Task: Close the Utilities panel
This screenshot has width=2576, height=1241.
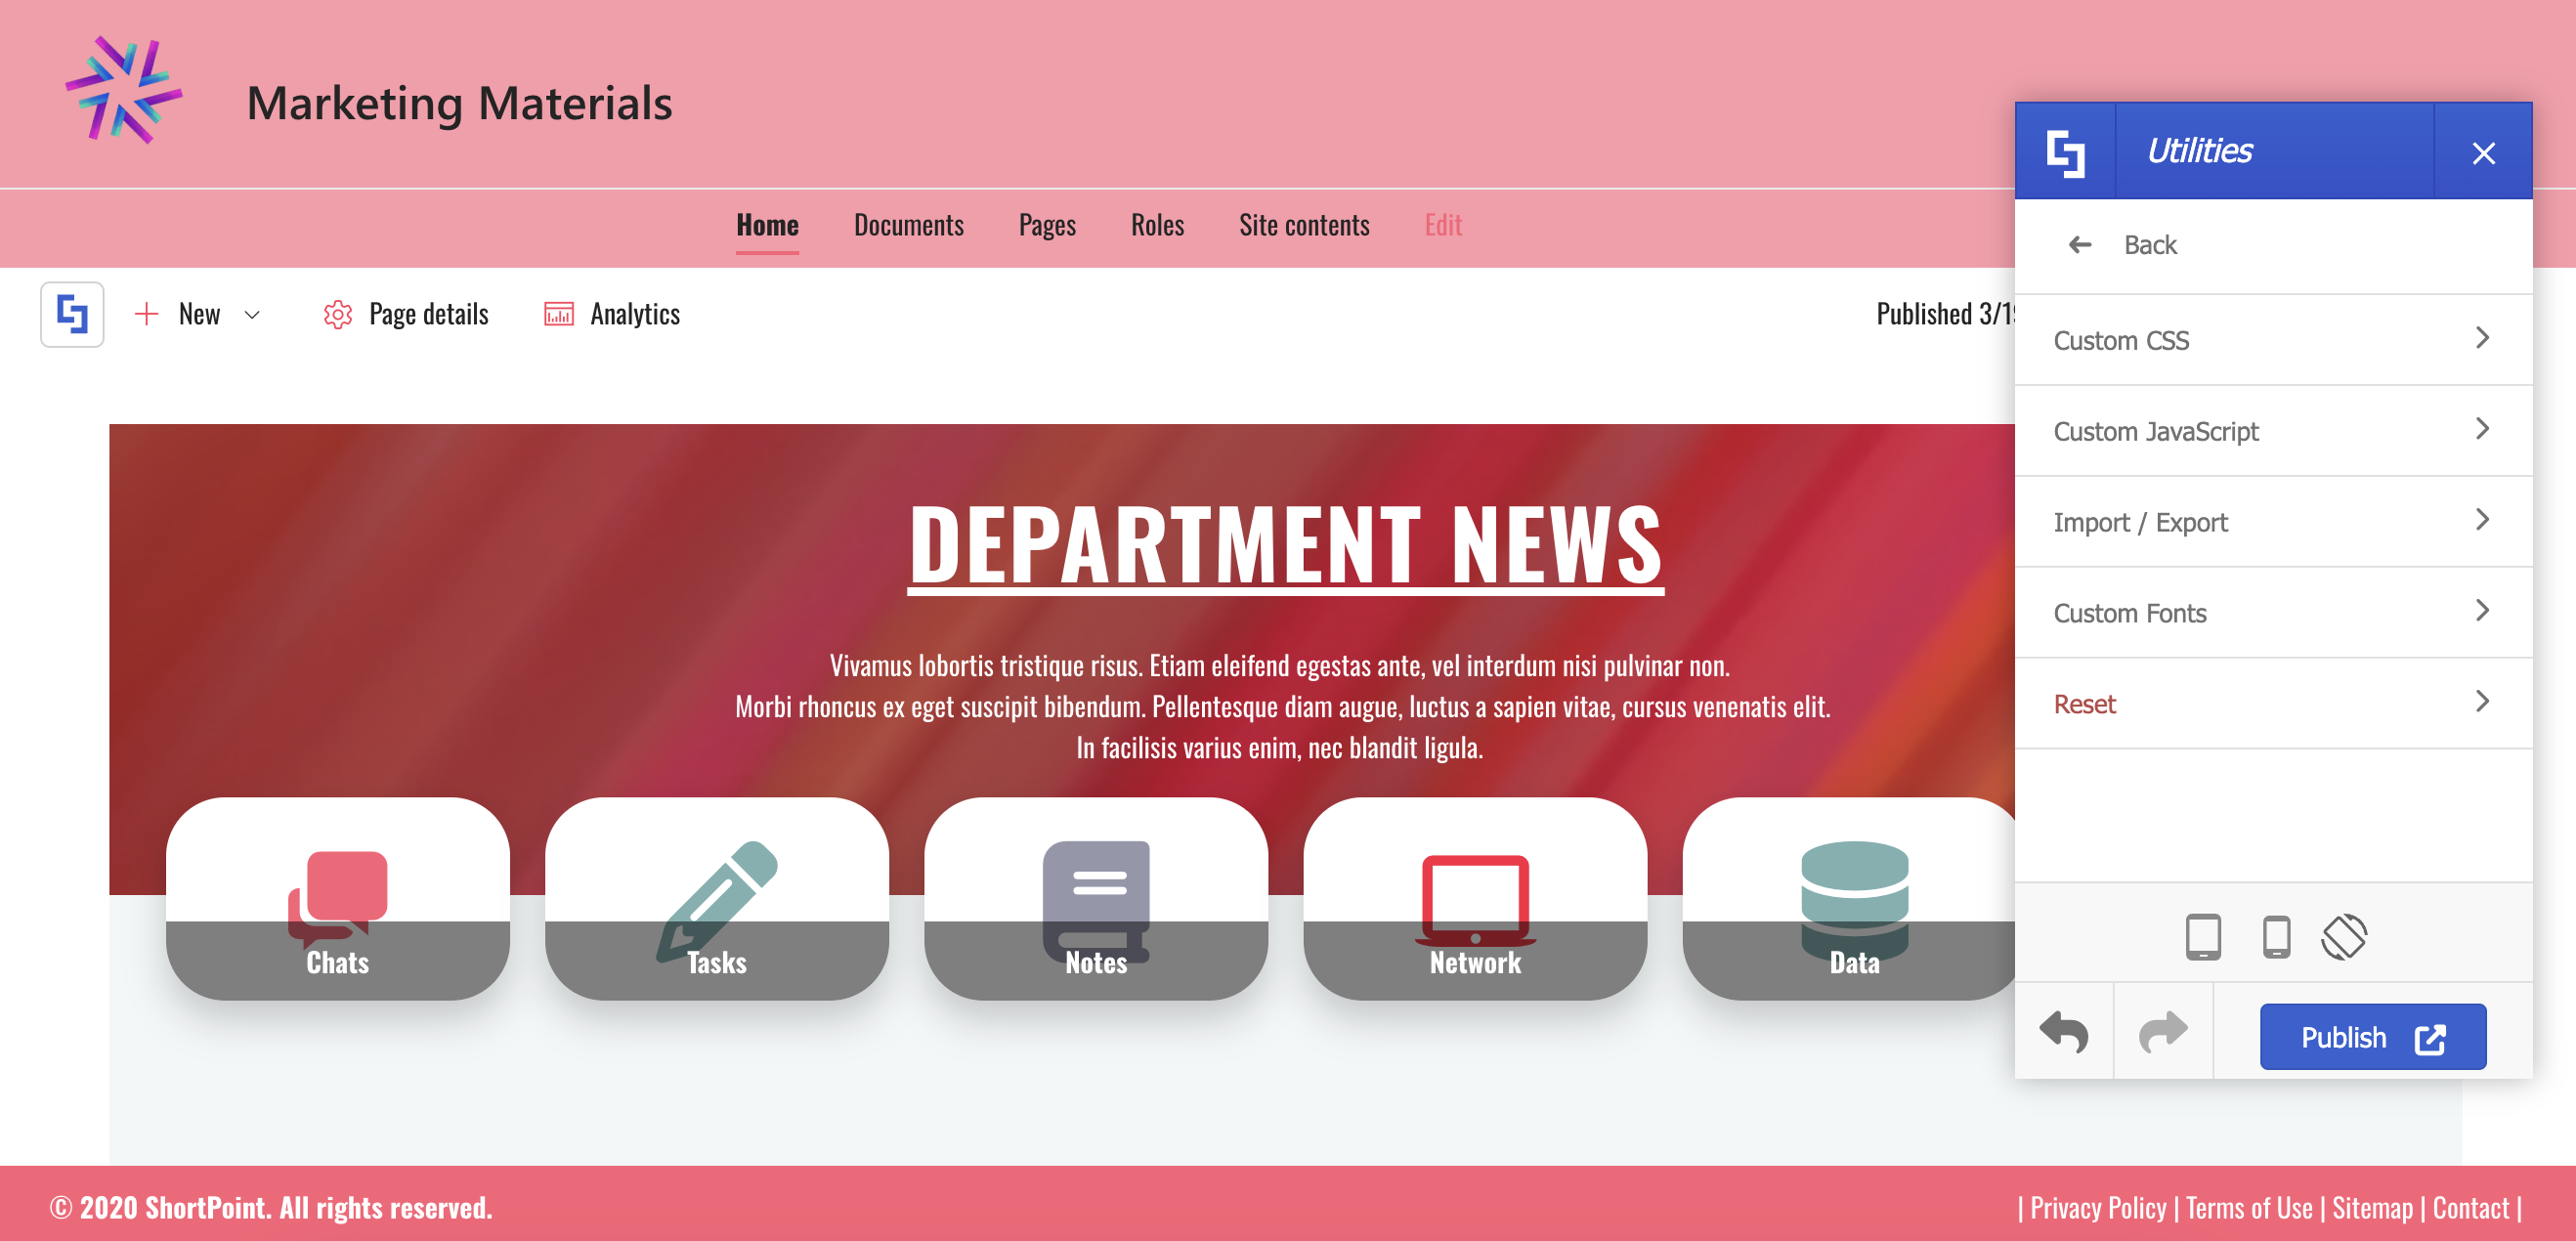Action: pos(2483,153)
